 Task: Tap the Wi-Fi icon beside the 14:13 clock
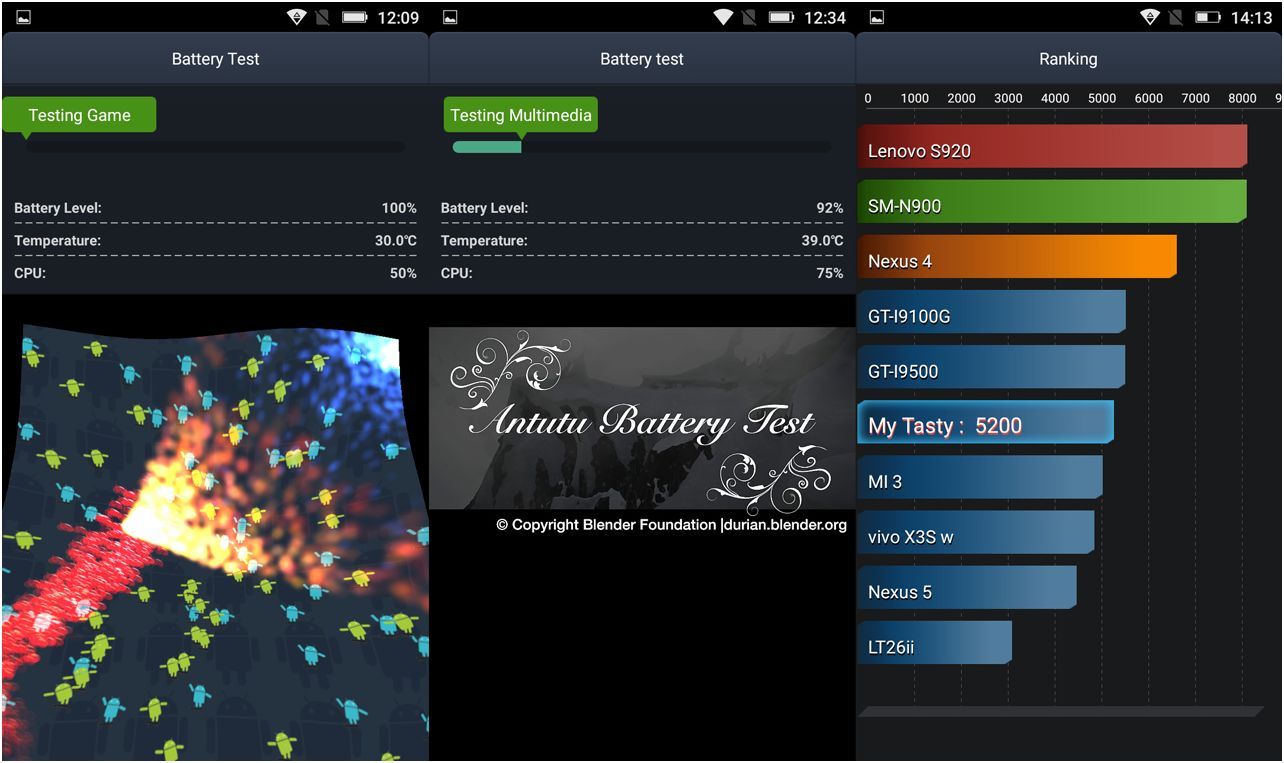click(x=1151, y=17)
